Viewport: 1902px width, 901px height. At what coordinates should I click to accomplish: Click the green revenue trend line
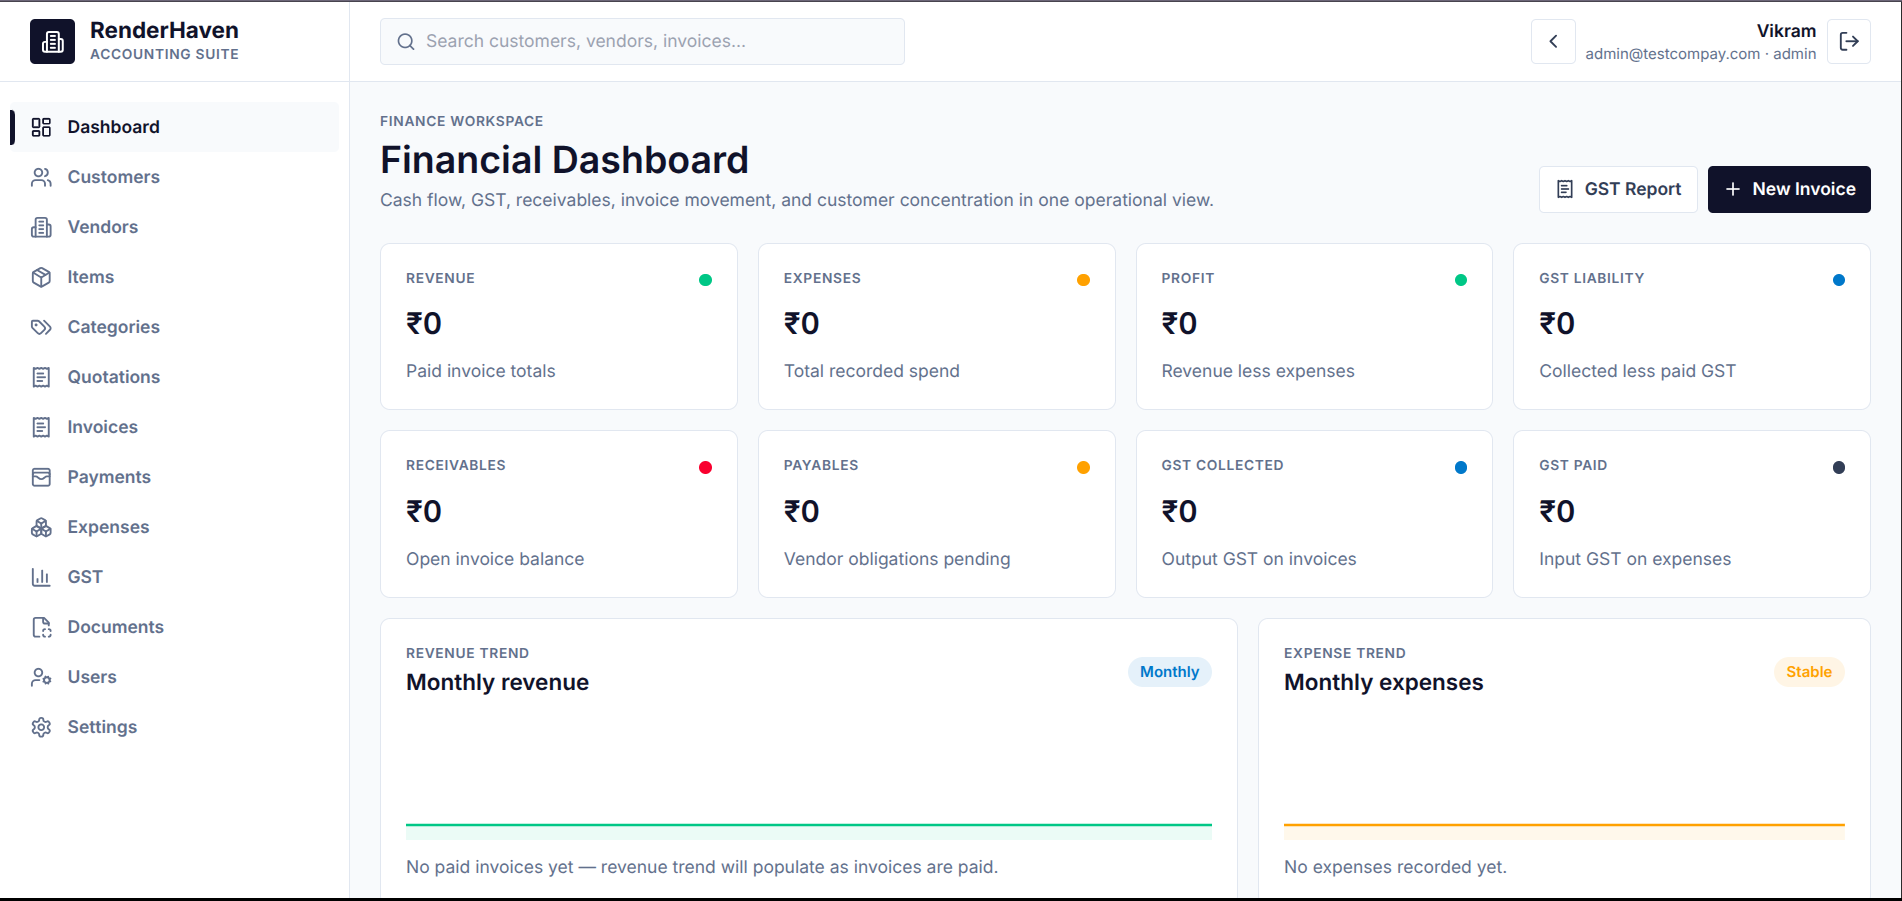pyautogui.click(x=809, y=825)
